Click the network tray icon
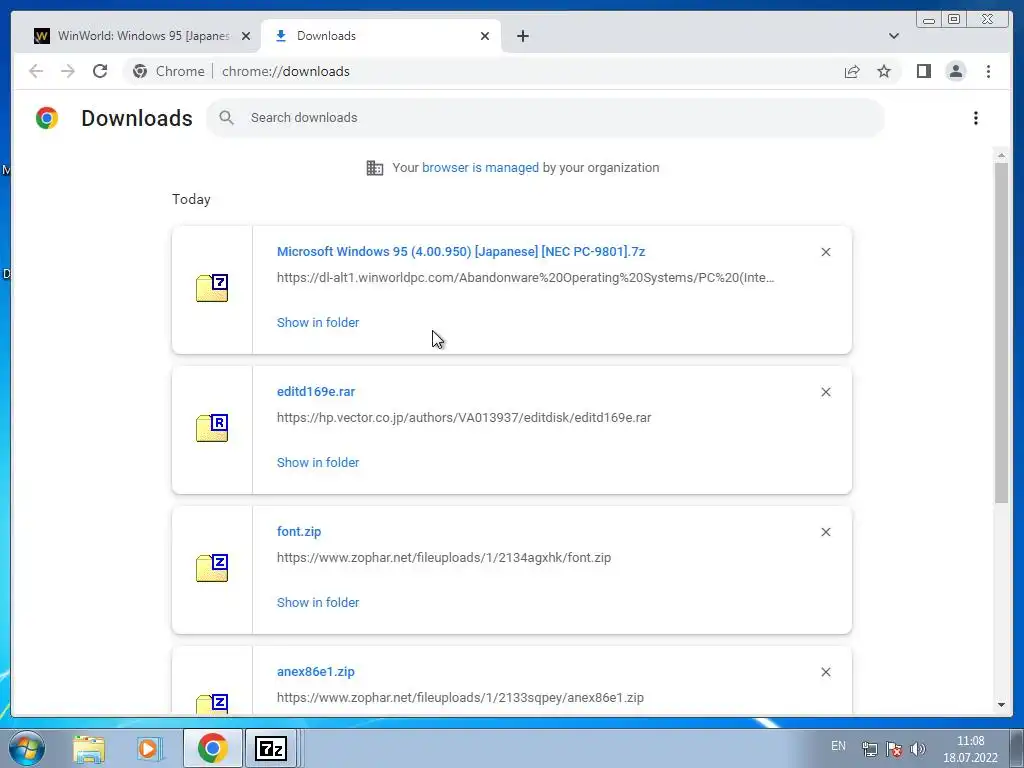 coord(869,749)
